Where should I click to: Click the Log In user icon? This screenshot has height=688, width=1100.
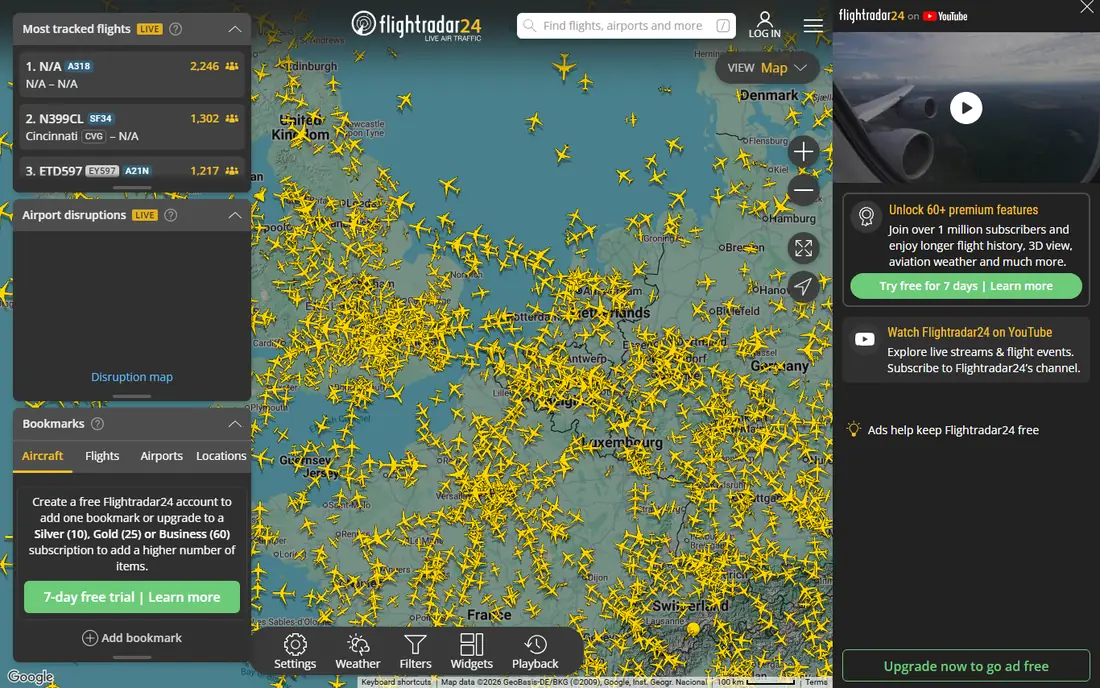(x=764, y=25)
